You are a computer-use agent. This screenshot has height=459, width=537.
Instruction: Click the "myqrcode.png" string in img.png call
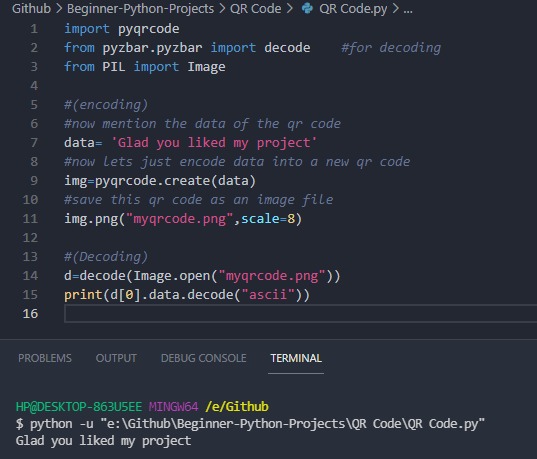coord(180,219)
